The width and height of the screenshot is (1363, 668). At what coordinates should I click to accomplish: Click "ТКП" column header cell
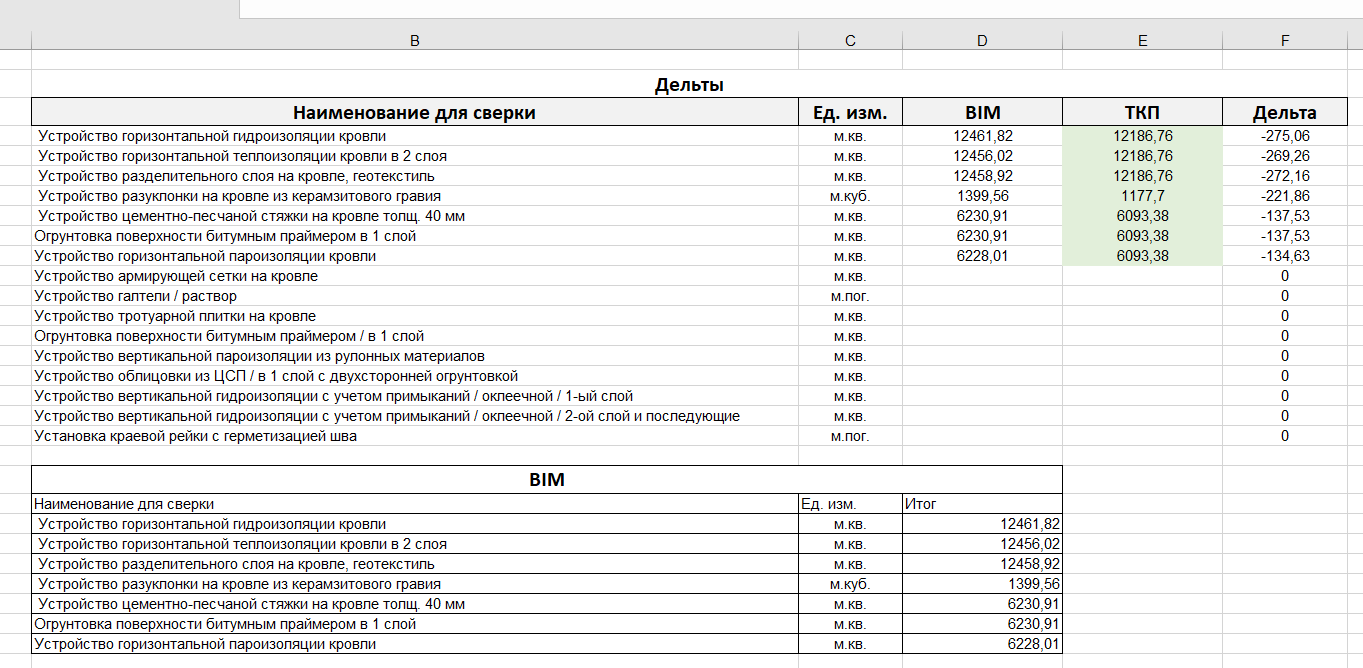click(1142, 112)
